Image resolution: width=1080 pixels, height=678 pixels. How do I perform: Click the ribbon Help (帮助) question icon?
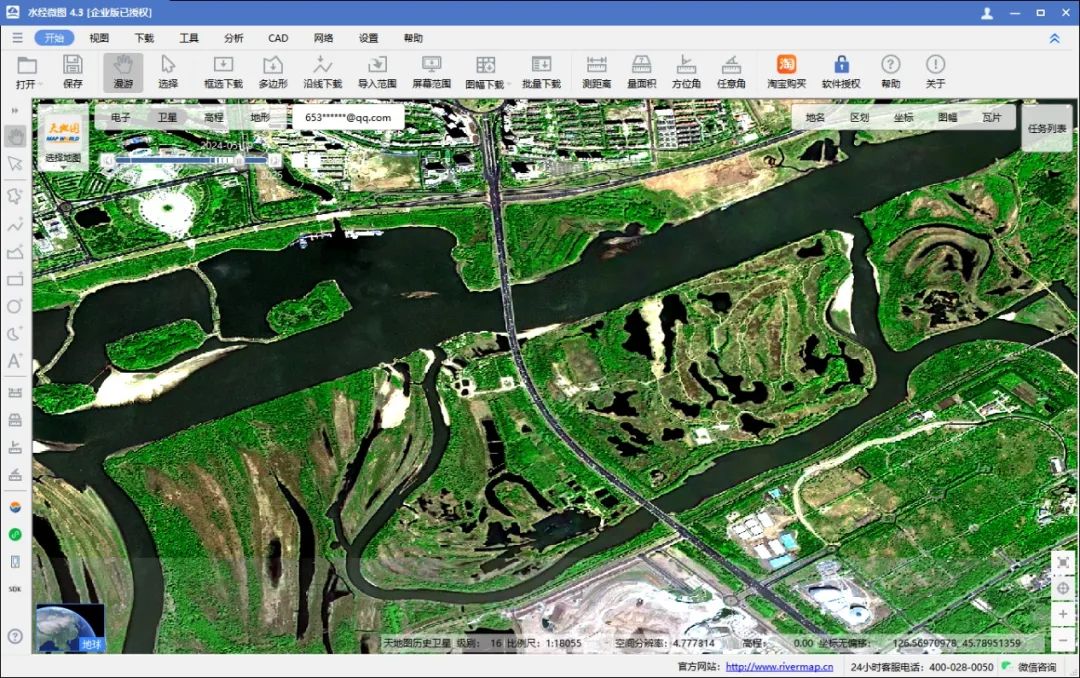coord(891,72)
